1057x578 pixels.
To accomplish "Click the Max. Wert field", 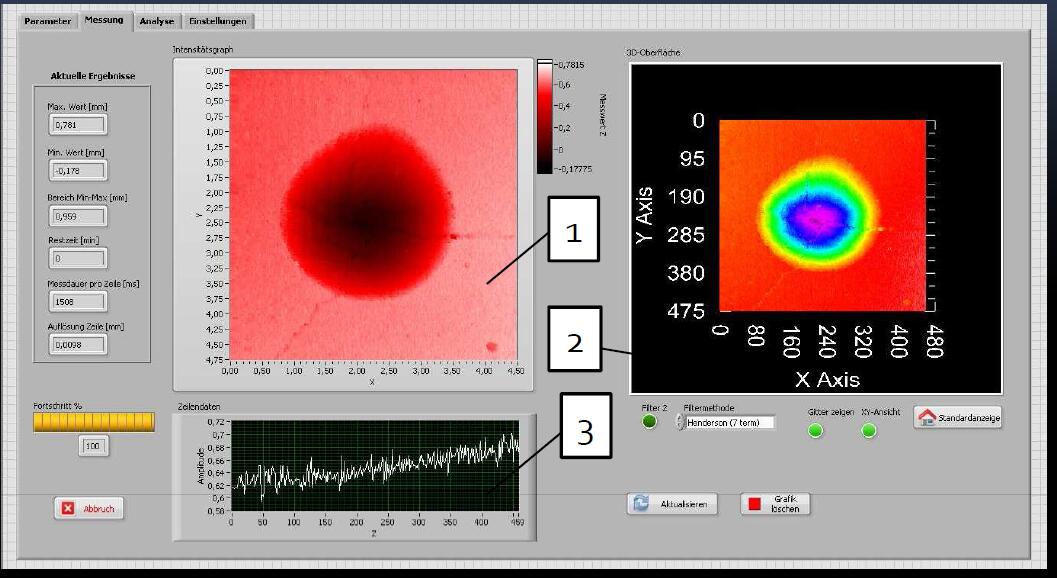I will click(x=77, y=125).
